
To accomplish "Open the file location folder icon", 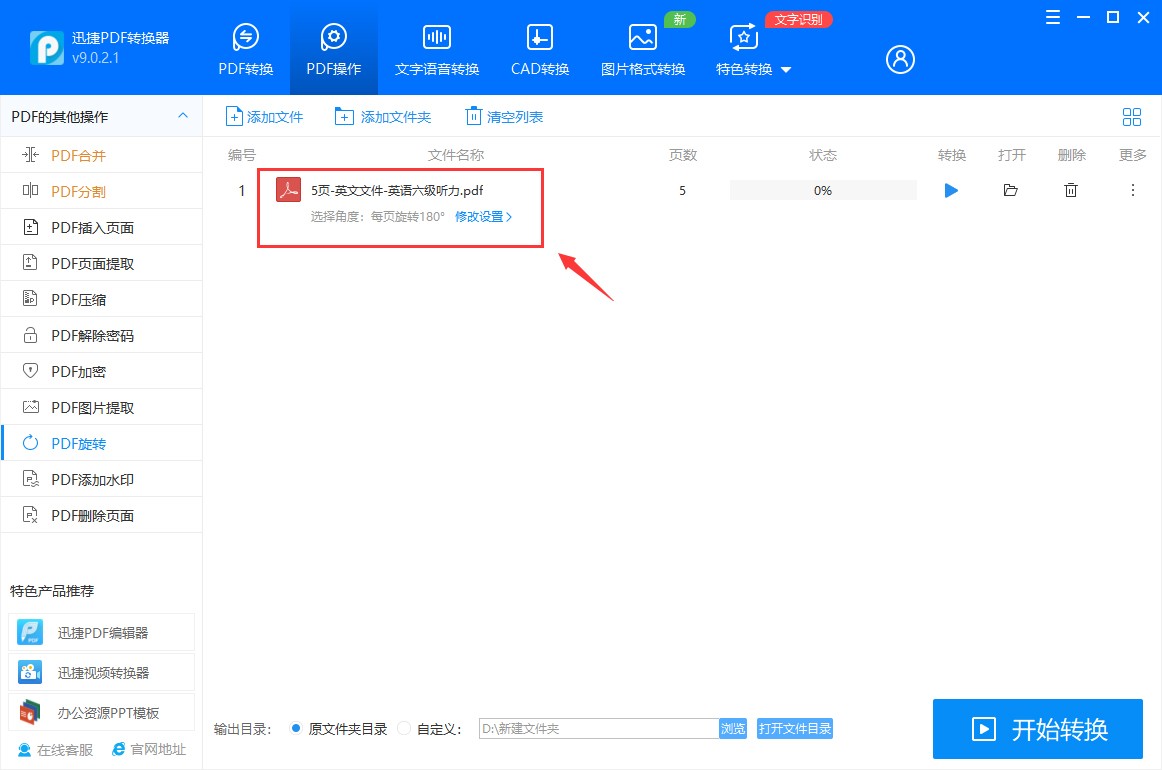I will tap(1011, 190).
